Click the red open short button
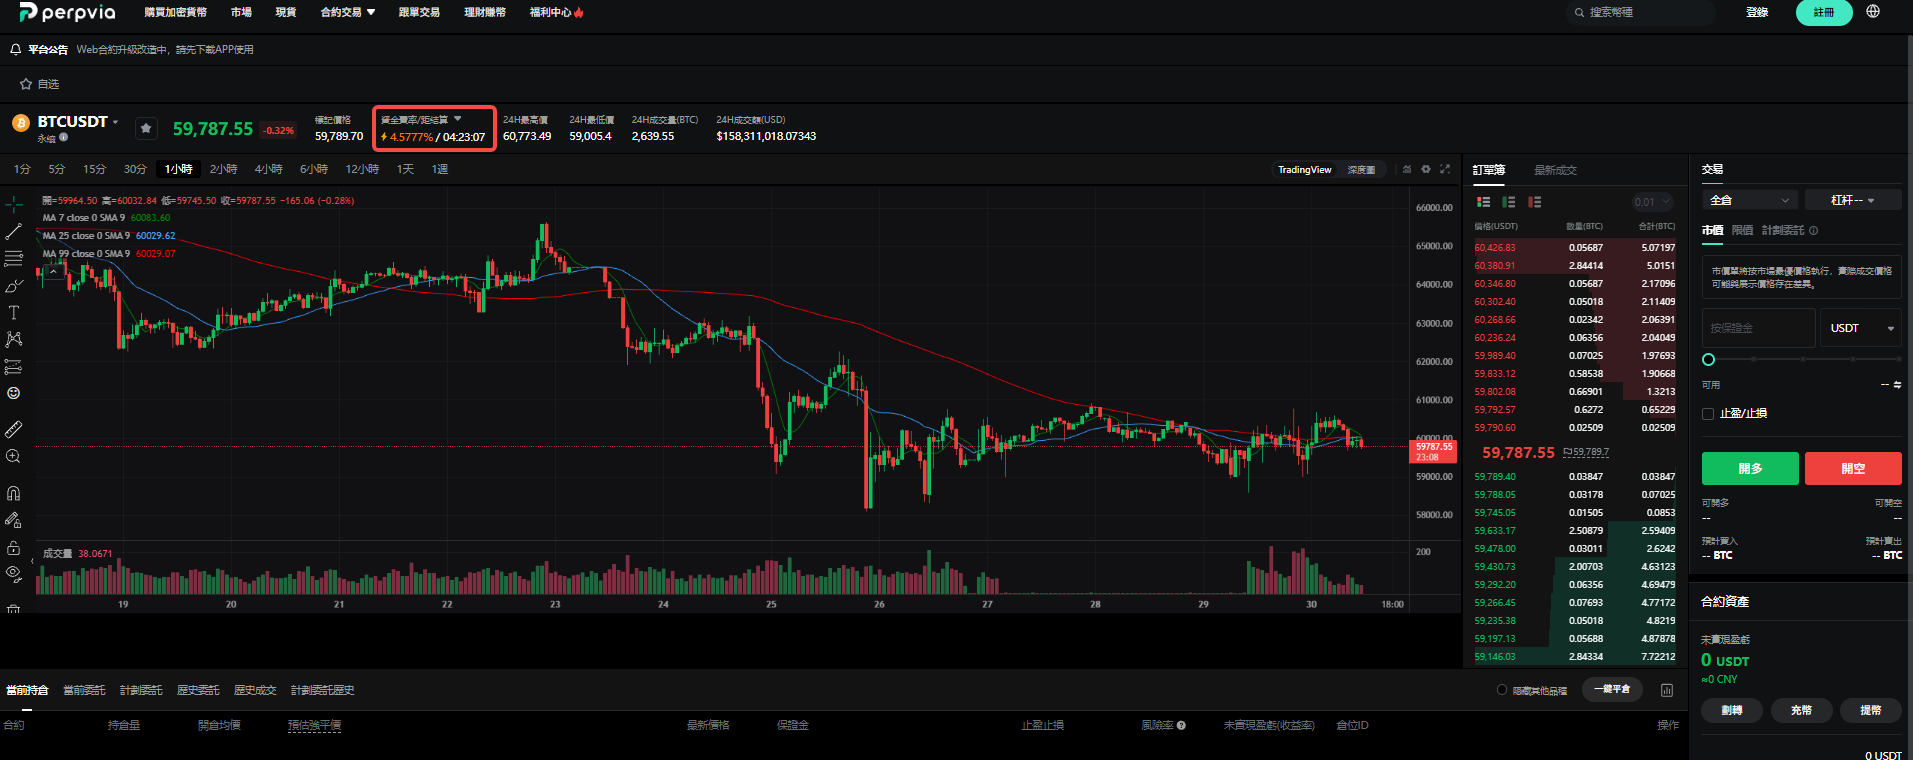The height and width of the screenshot is (760, 1913). pyautogui.click(x=1853, y=468)
